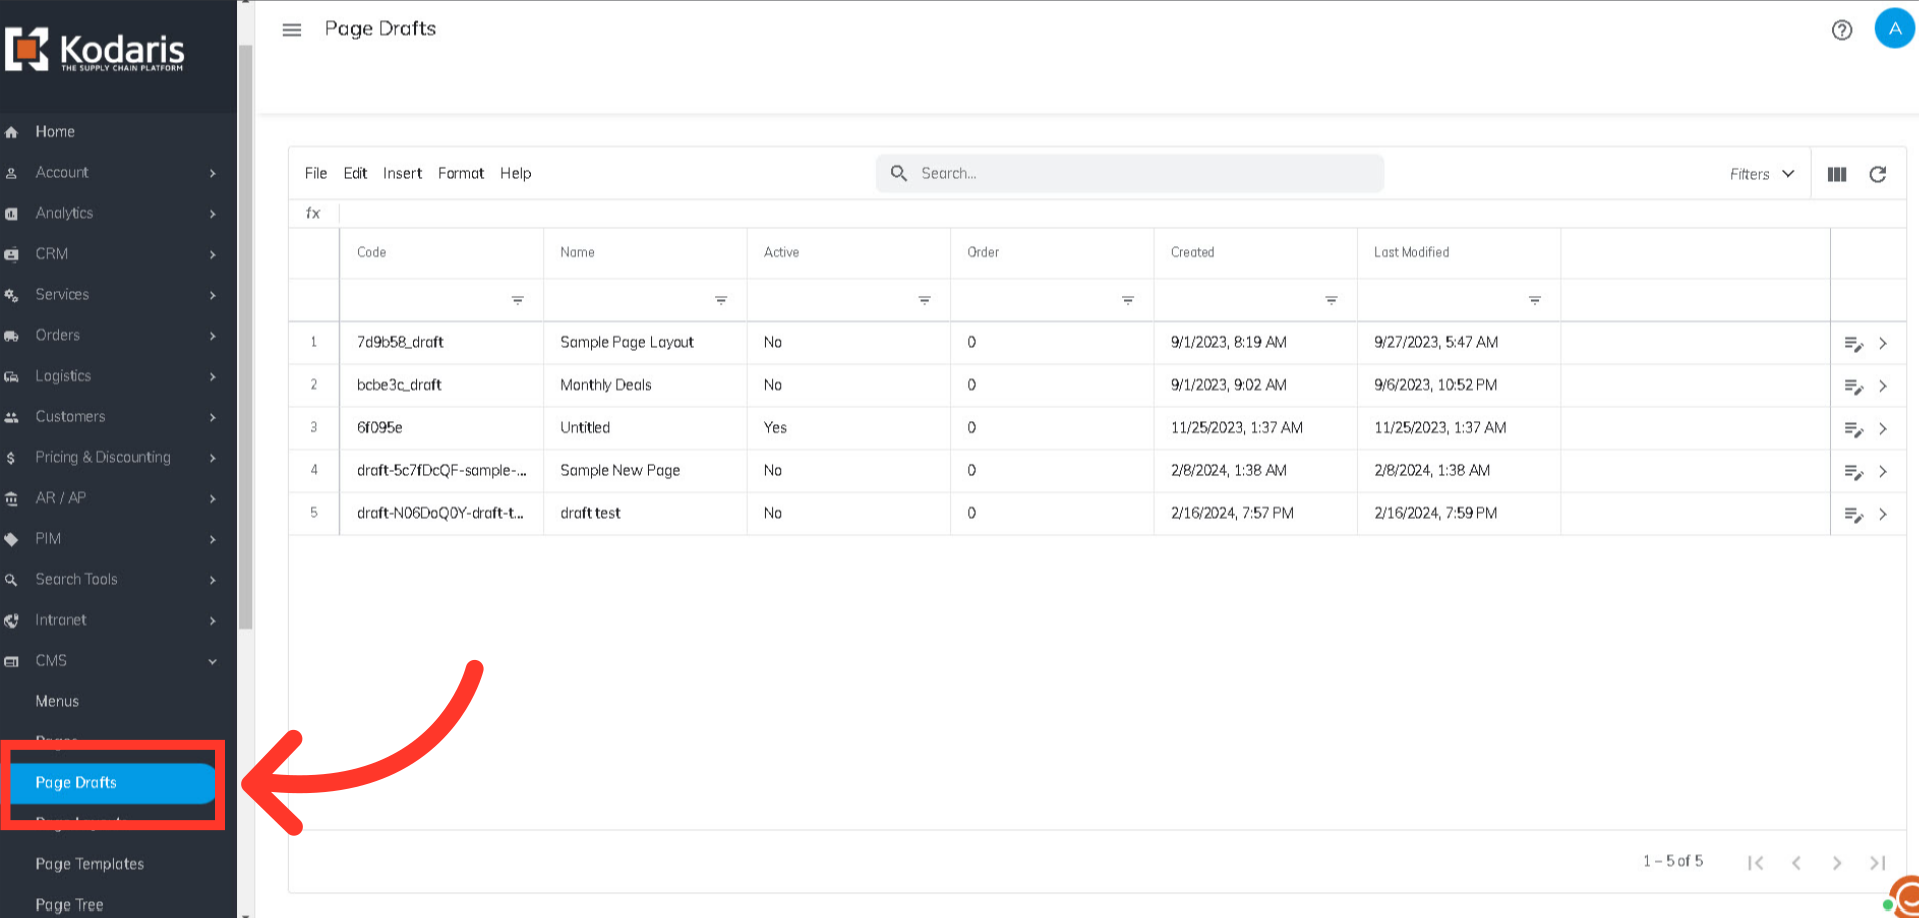This screenshot has width=1919, height=918.
Task: Open details arrow for draft test row
Action: point(1883,514)
